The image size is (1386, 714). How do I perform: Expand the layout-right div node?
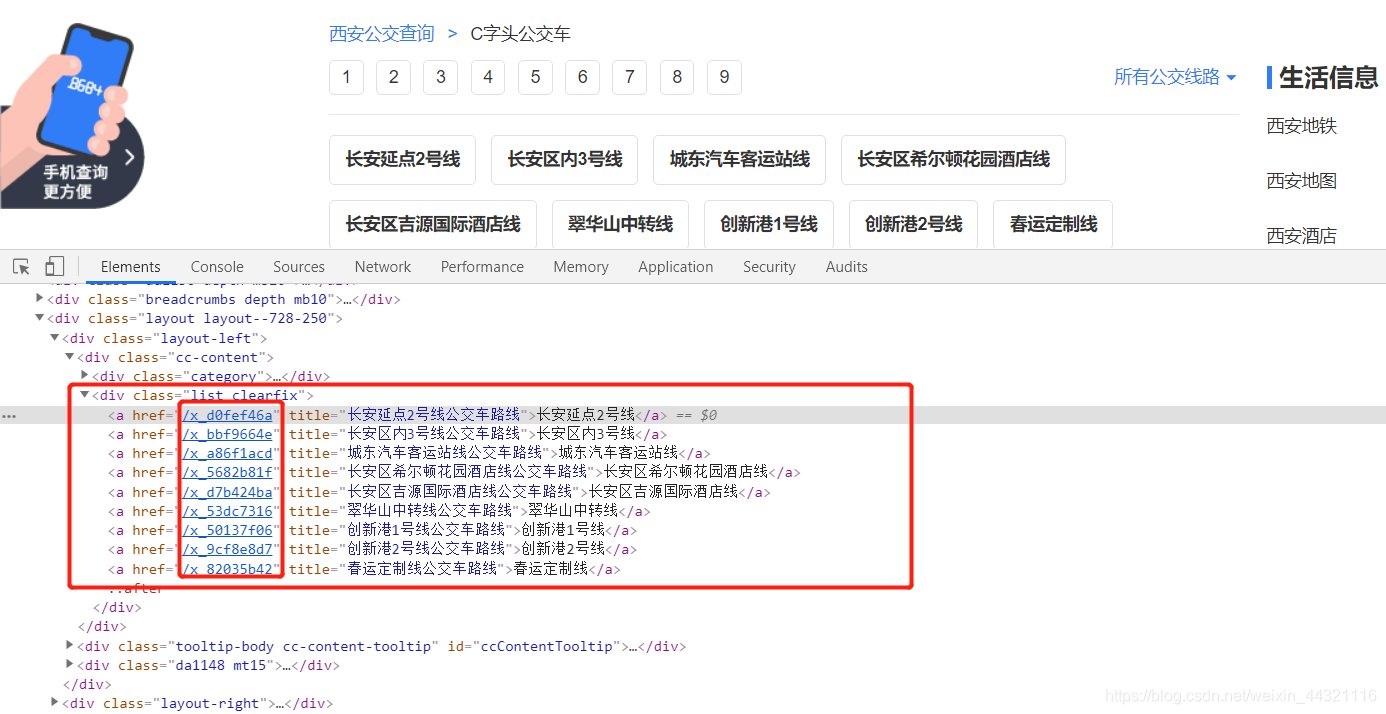(x=55, y=702)
